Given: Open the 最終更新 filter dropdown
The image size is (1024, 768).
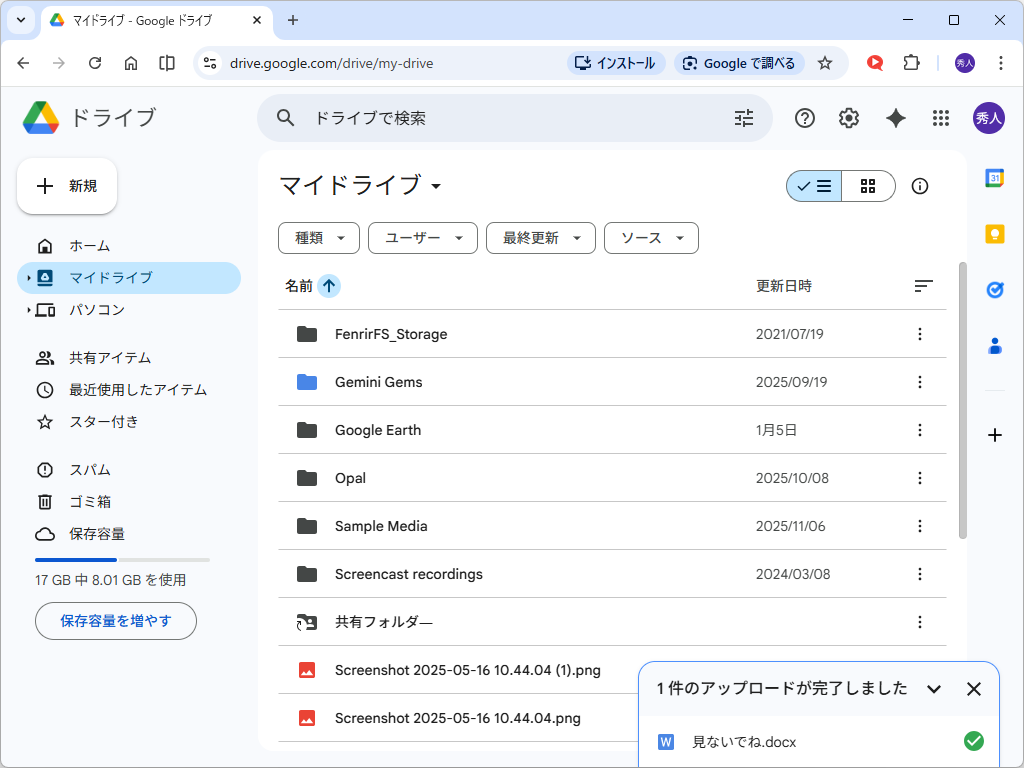Looking at the screenshot, I should [x=540, y=238].
